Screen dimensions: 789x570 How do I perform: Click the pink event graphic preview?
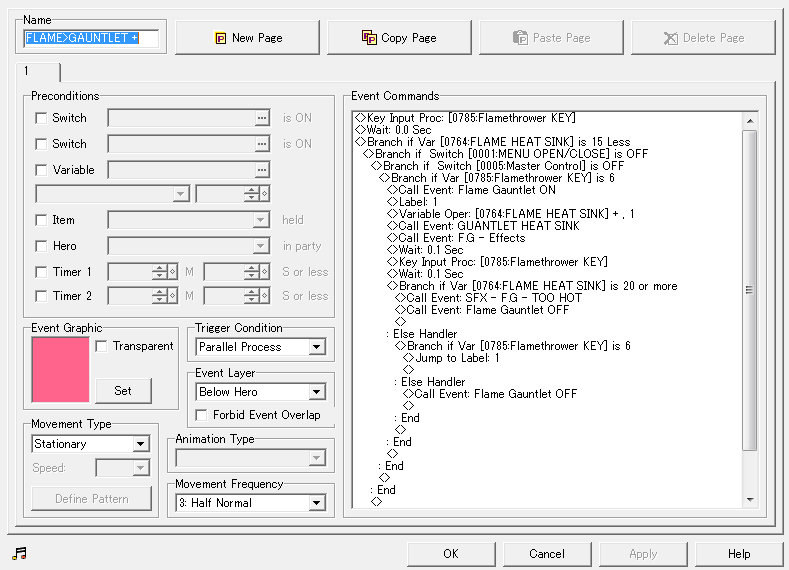coord(60,369)
